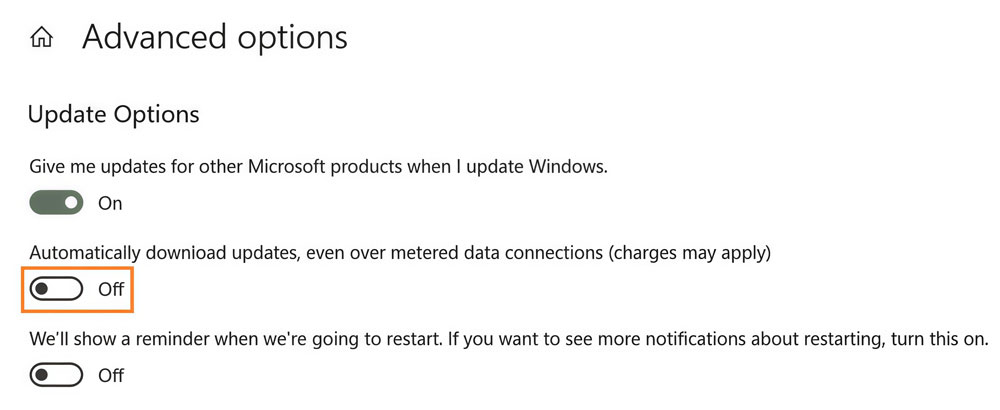Click the "metered data connections" phrase
This screenshot has width=1000, height=410.
click(502, 253)
